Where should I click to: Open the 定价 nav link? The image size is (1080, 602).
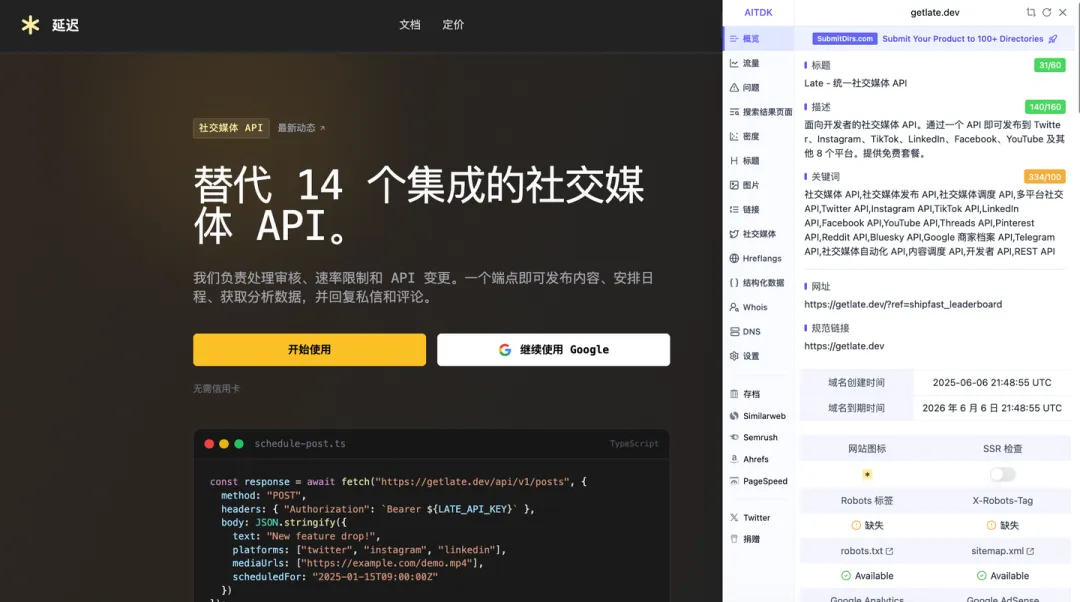click(x=453, y=25)
